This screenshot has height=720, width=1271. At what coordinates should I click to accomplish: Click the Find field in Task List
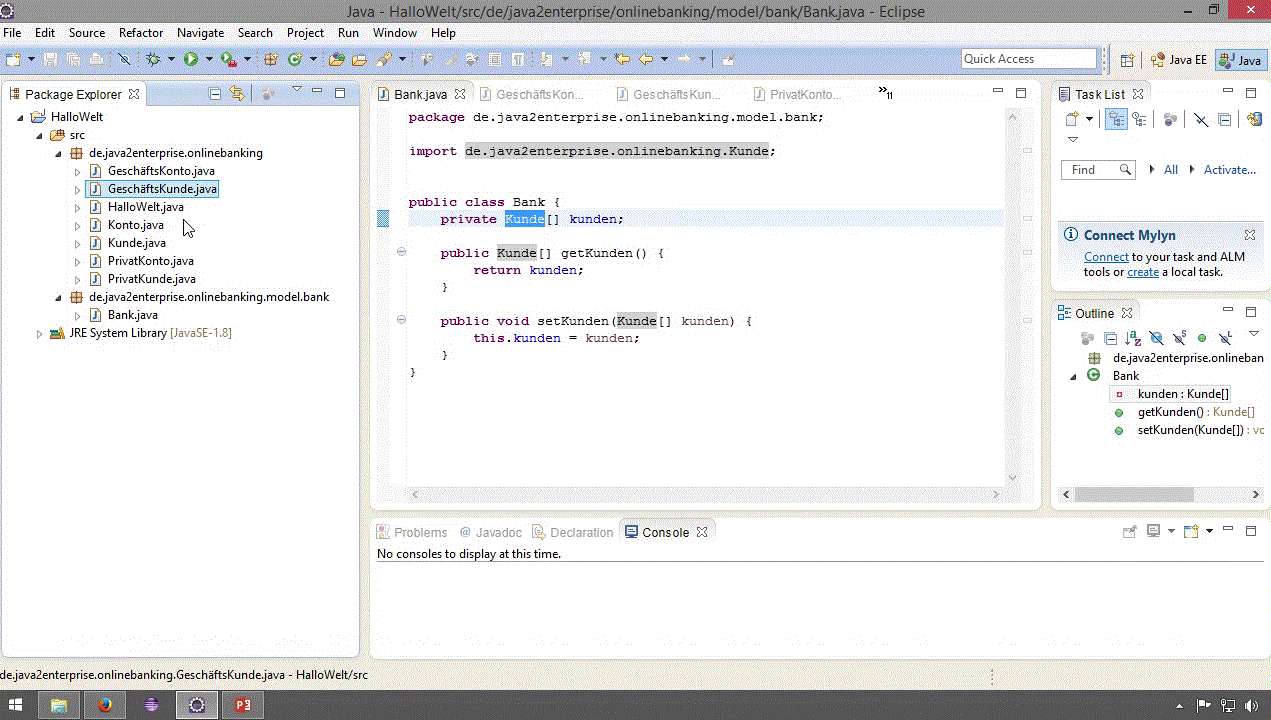point(1098,170)
